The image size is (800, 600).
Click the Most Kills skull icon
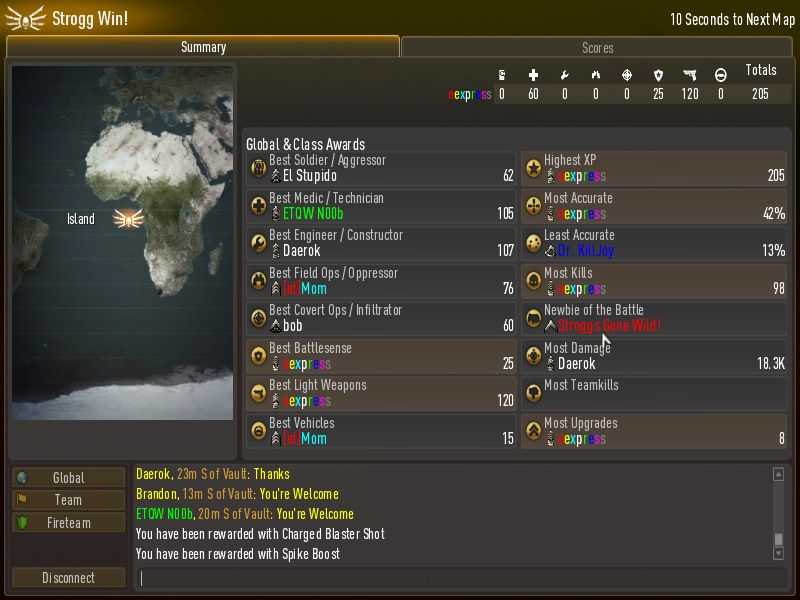[534, 281]
